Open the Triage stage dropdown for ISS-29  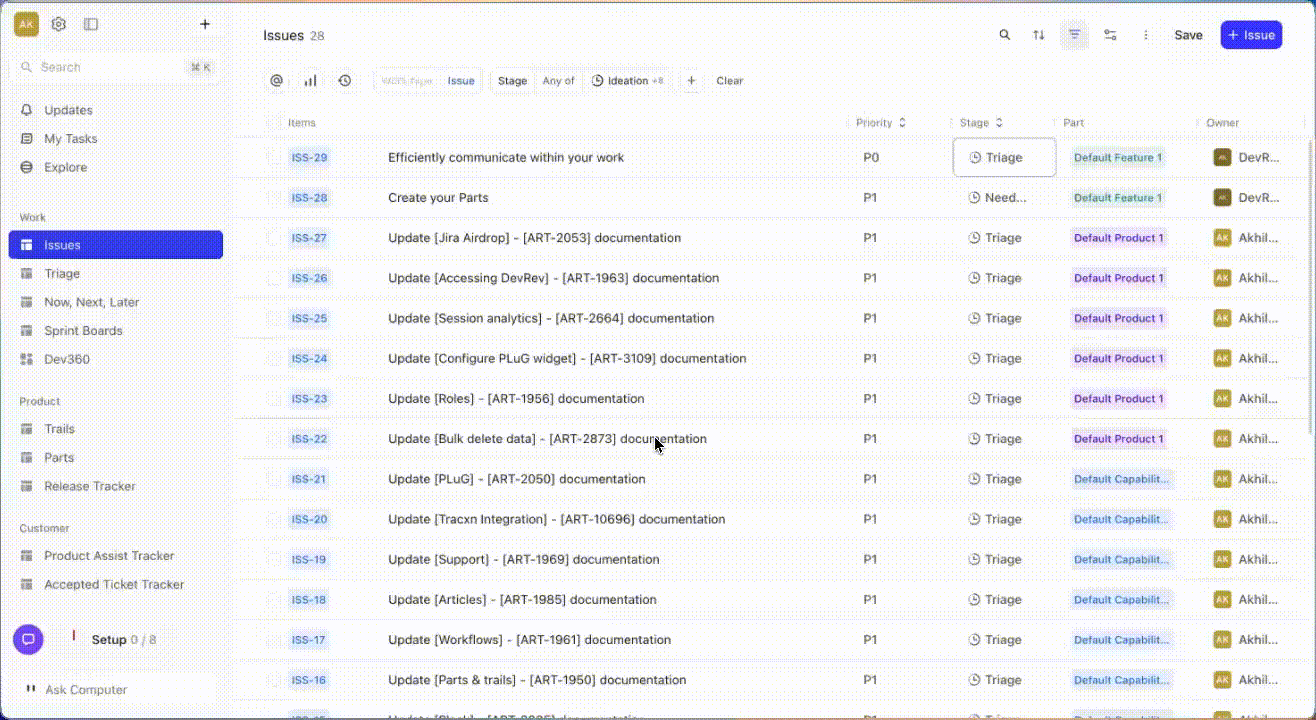coord(1004,158)
